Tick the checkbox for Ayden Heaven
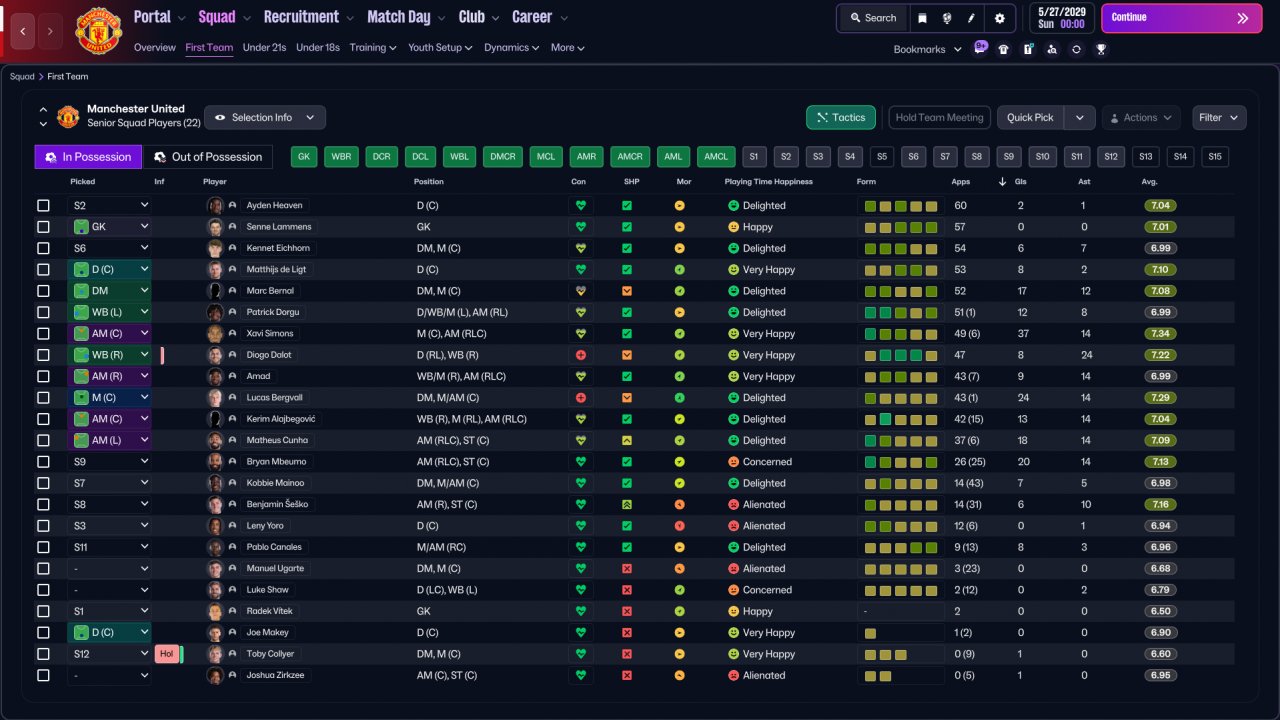1280x720 pixels. 43,205
